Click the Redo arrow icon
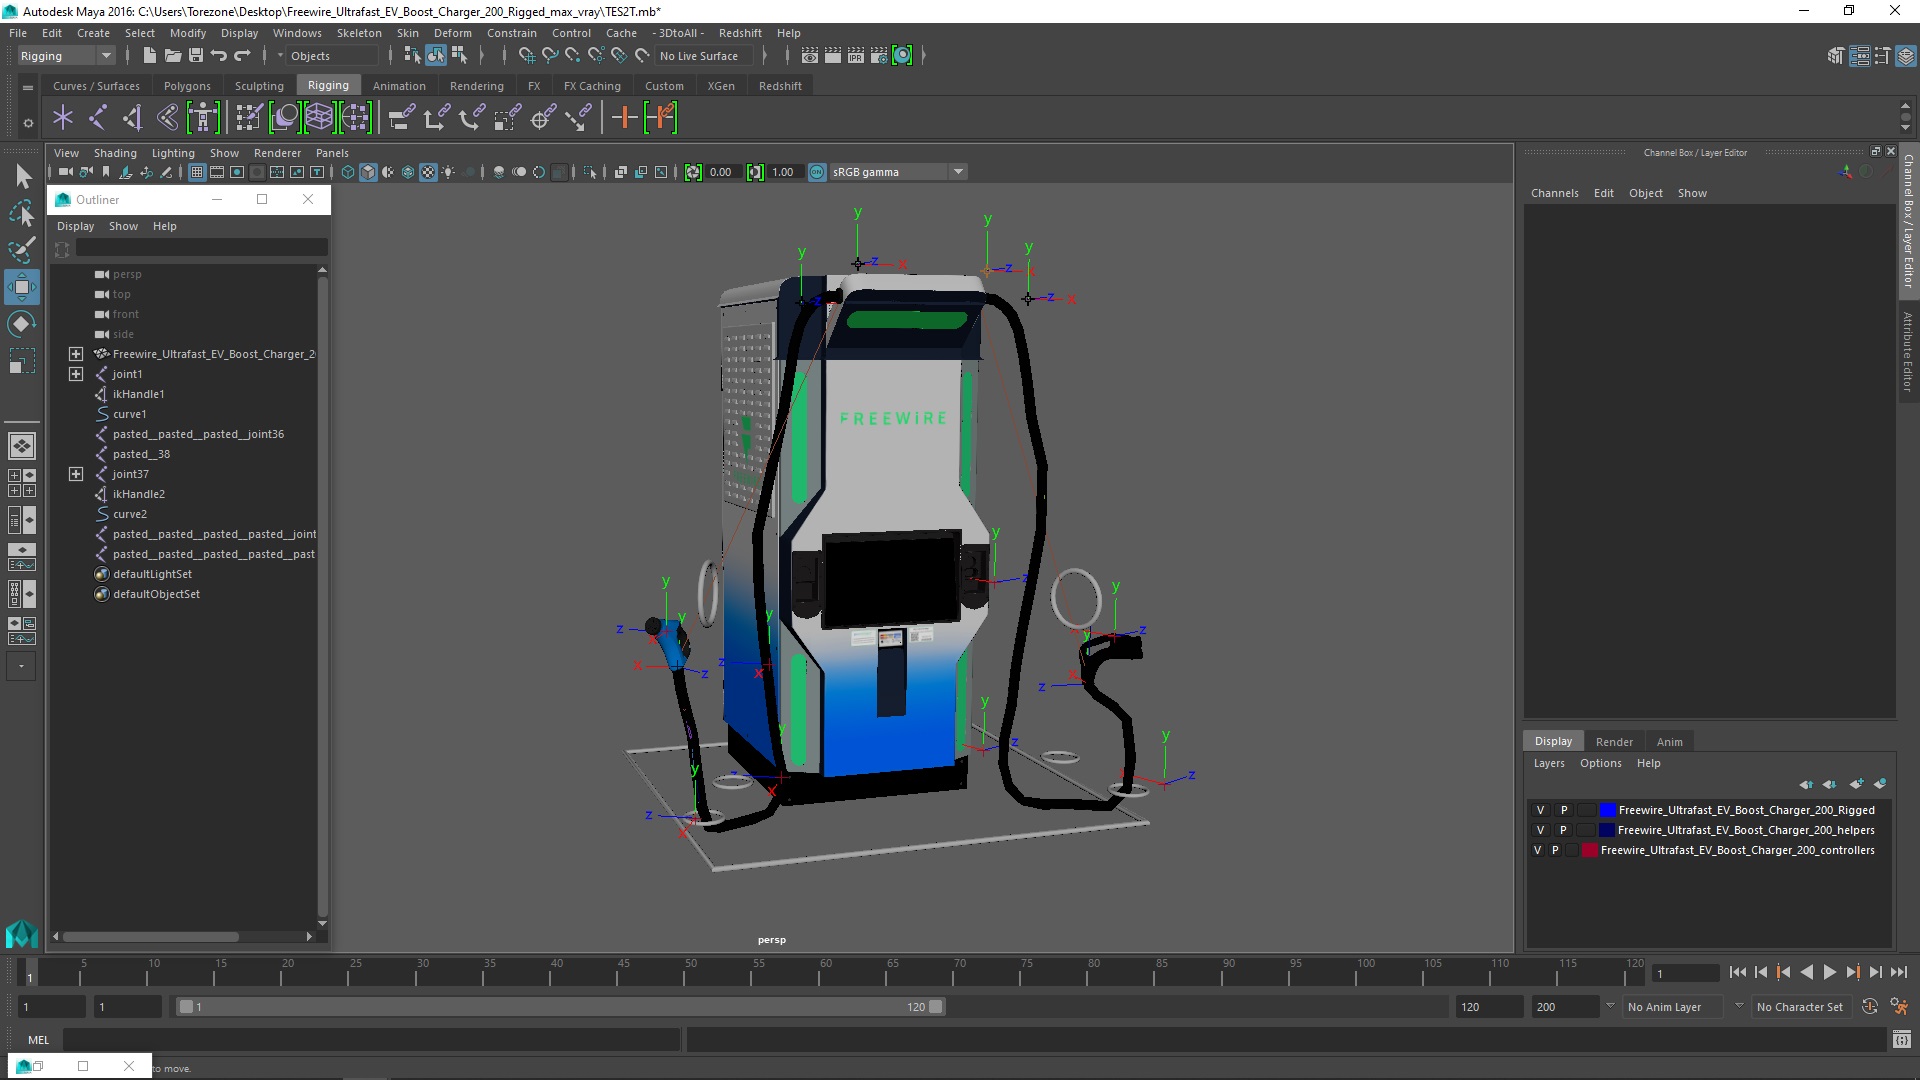Viewport: 1920px width, 1080px height. pos(242,56)
